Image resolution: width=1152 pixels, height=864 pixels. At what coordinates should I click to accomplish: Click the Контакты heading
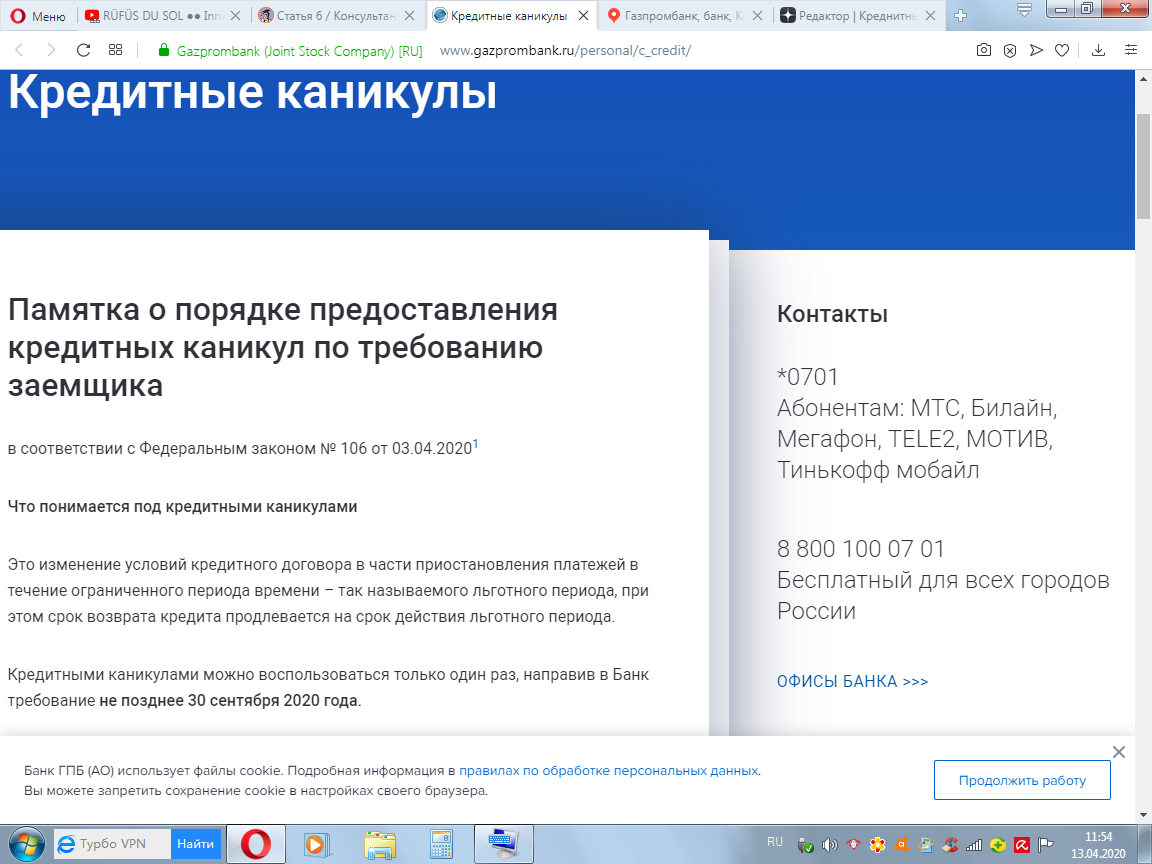[832, 314]
